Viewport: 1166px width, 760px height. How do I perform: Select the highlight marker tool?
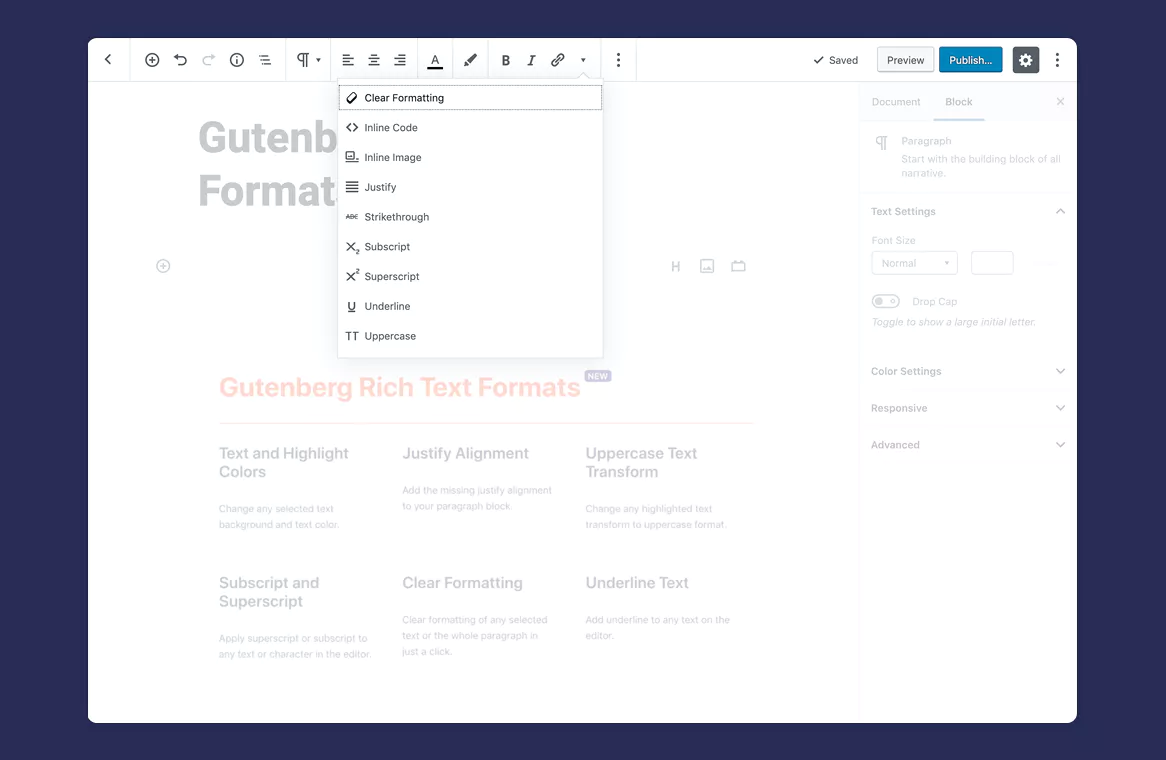click(470, 60)
